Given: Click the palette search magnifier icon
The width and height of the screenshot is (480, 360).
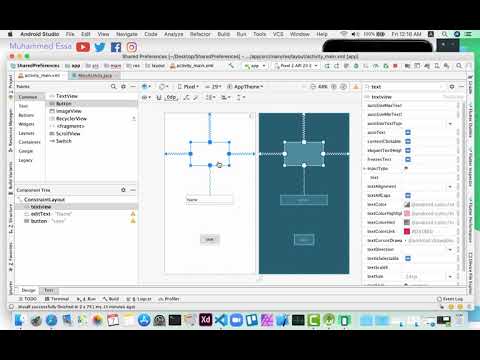Looking at the screenshot, I should [113, 87].
